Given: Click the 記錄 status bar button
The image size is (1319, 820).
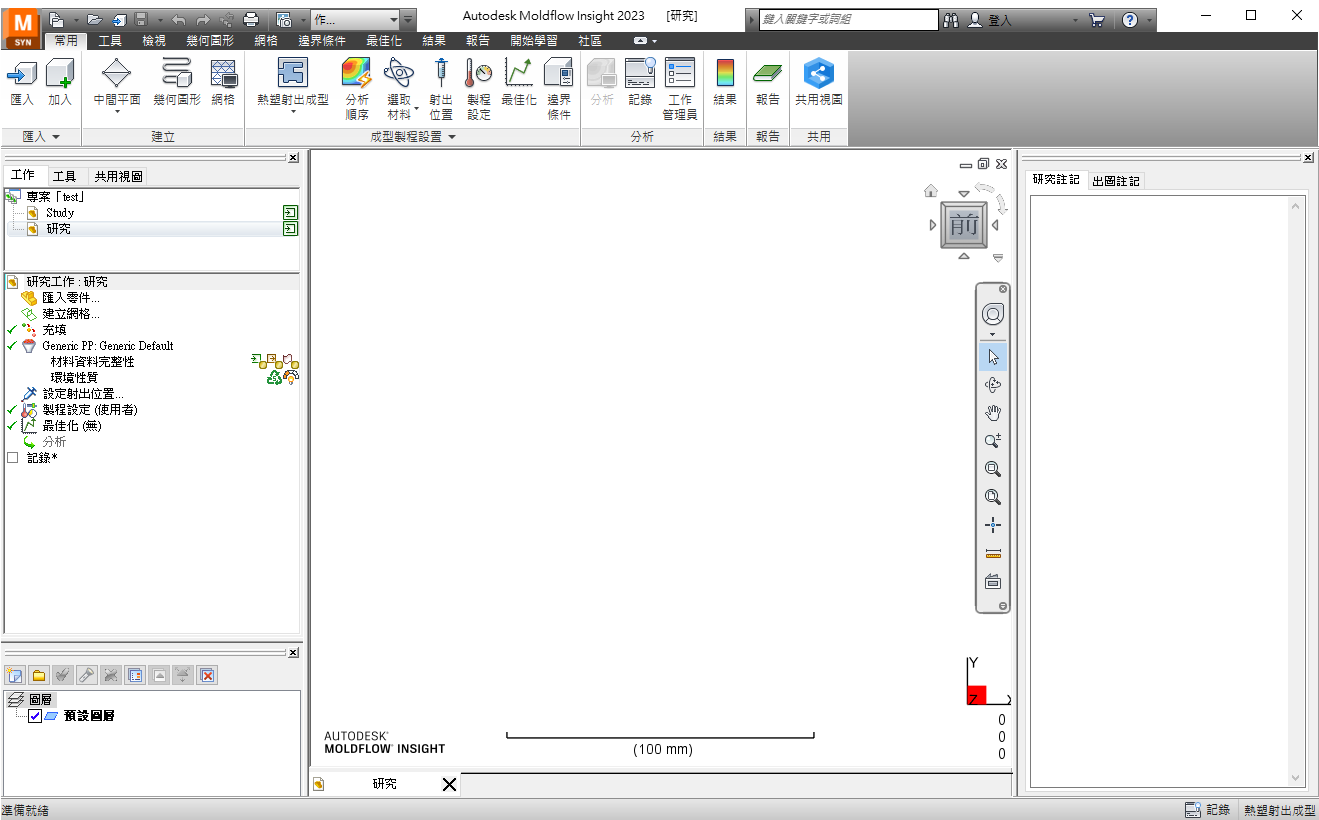Looking at the screenshot, I should tap(1207, 810).
